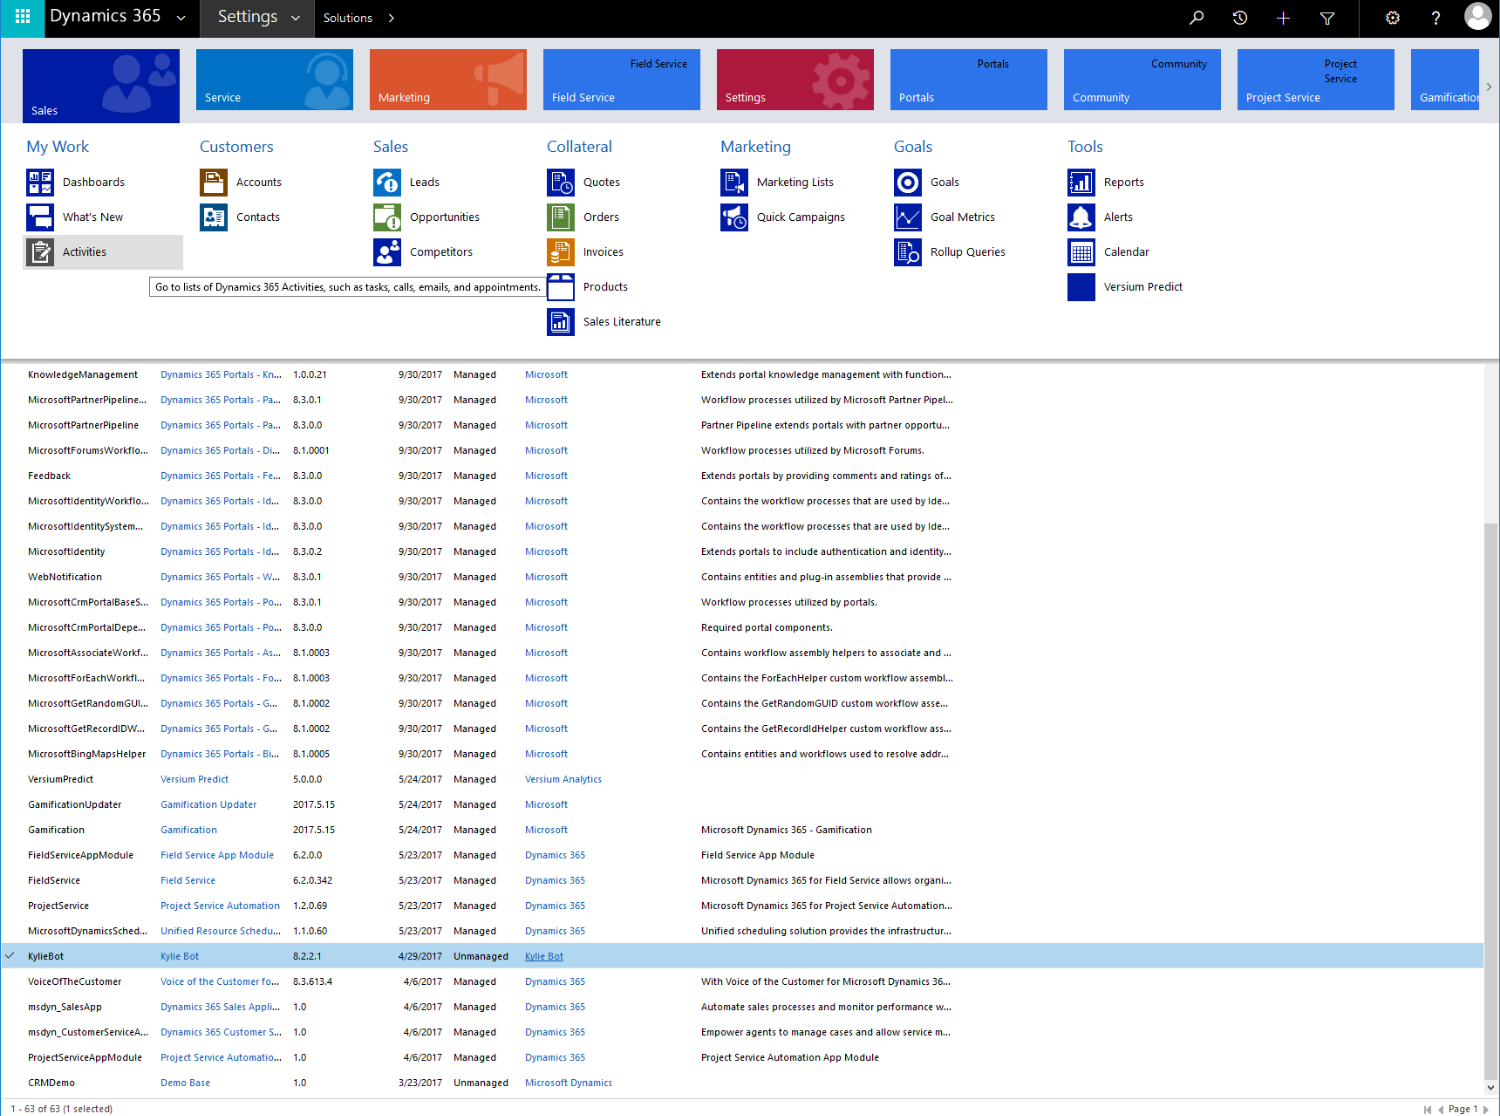Open the Kylie Bot solution link
This screenshot has width=1500, height=1116.
[180, 957]
